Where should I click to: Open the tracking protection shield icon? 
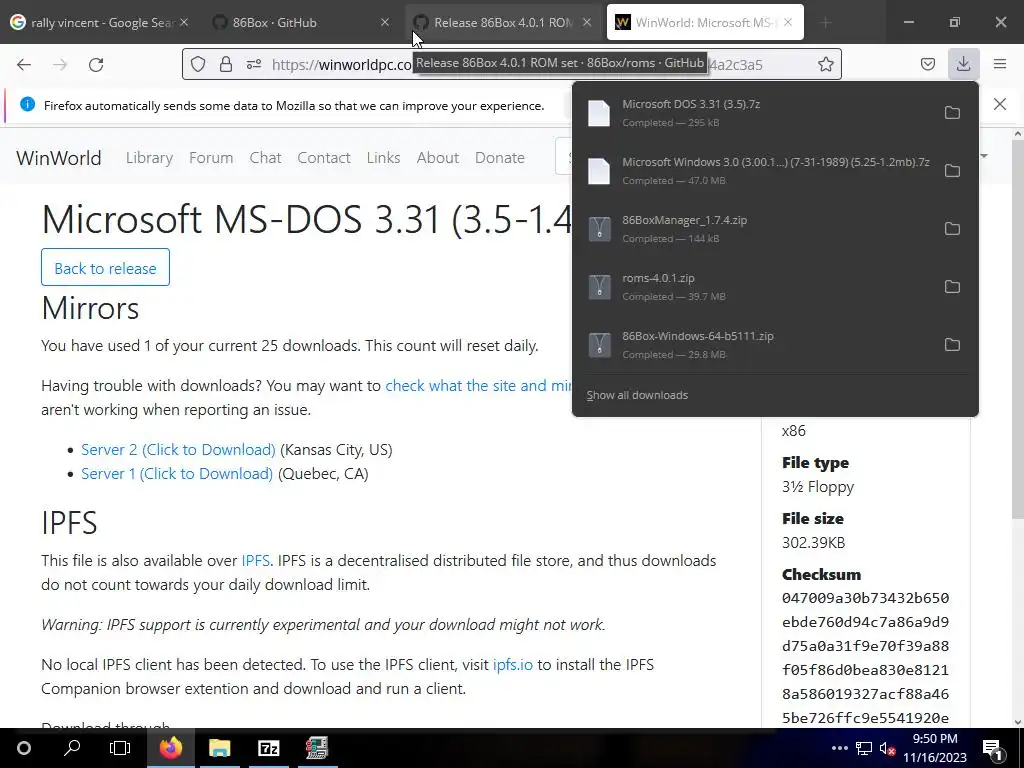[198, 64]
